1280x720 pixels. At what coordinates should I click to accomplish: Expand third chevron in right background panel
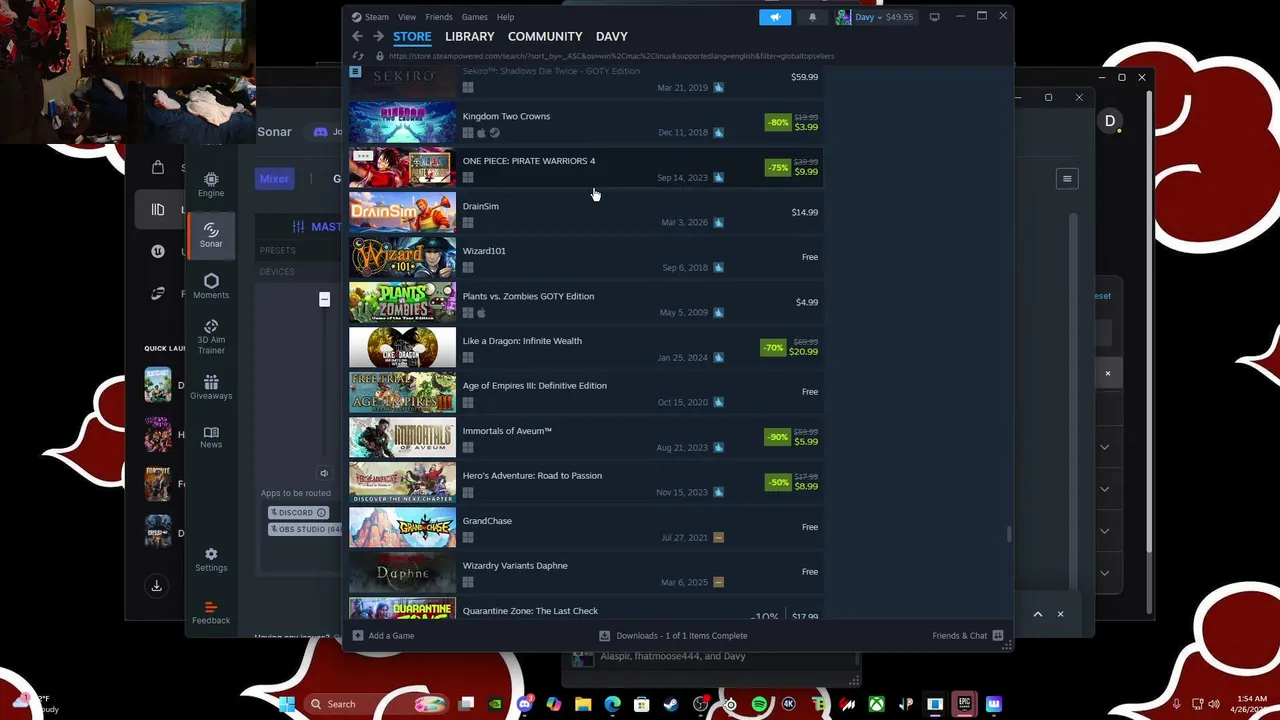pos(1104,531)
